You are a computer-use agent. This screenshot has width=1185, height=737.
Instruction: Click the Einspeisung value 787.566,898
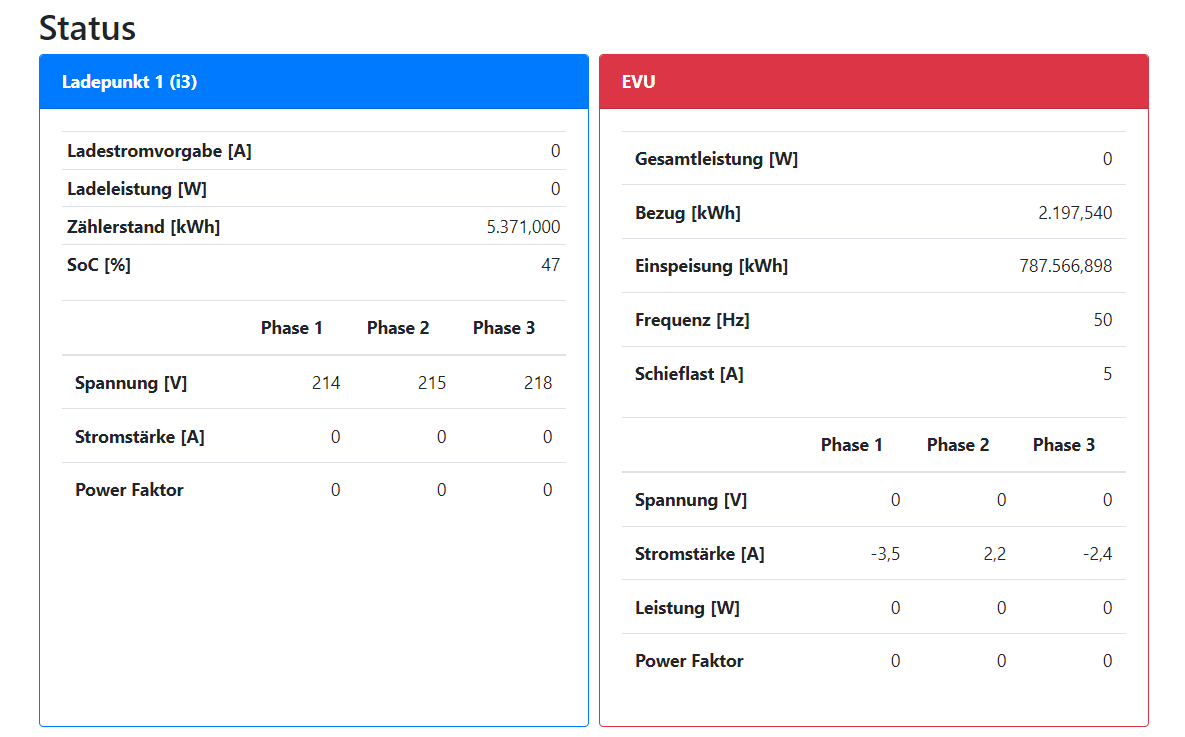[x=1065, y=266]
